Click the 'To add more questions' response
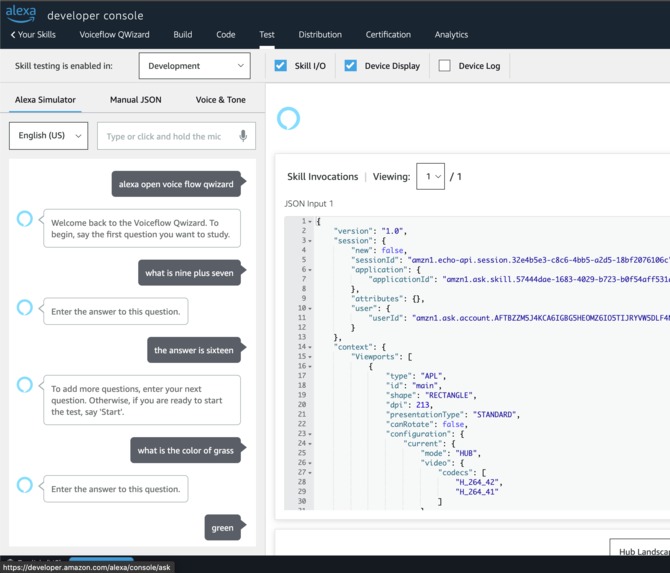This screenshot has width=670, height=573. (142, 400)
